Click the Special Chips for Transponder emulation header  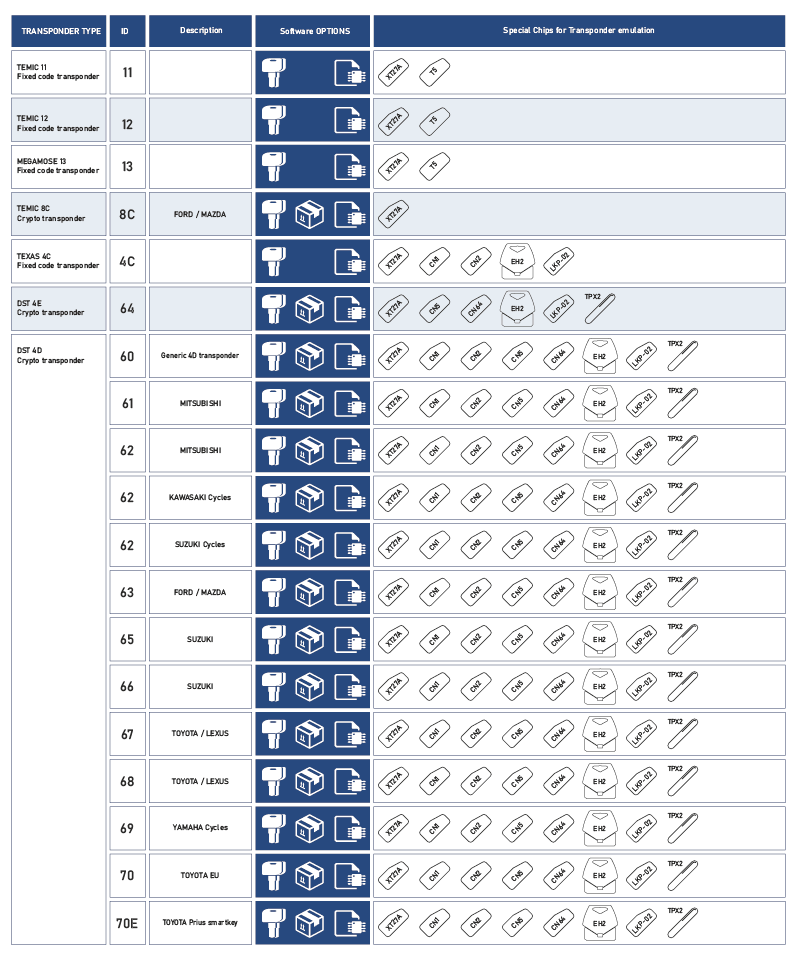click(x=579, y=31)
